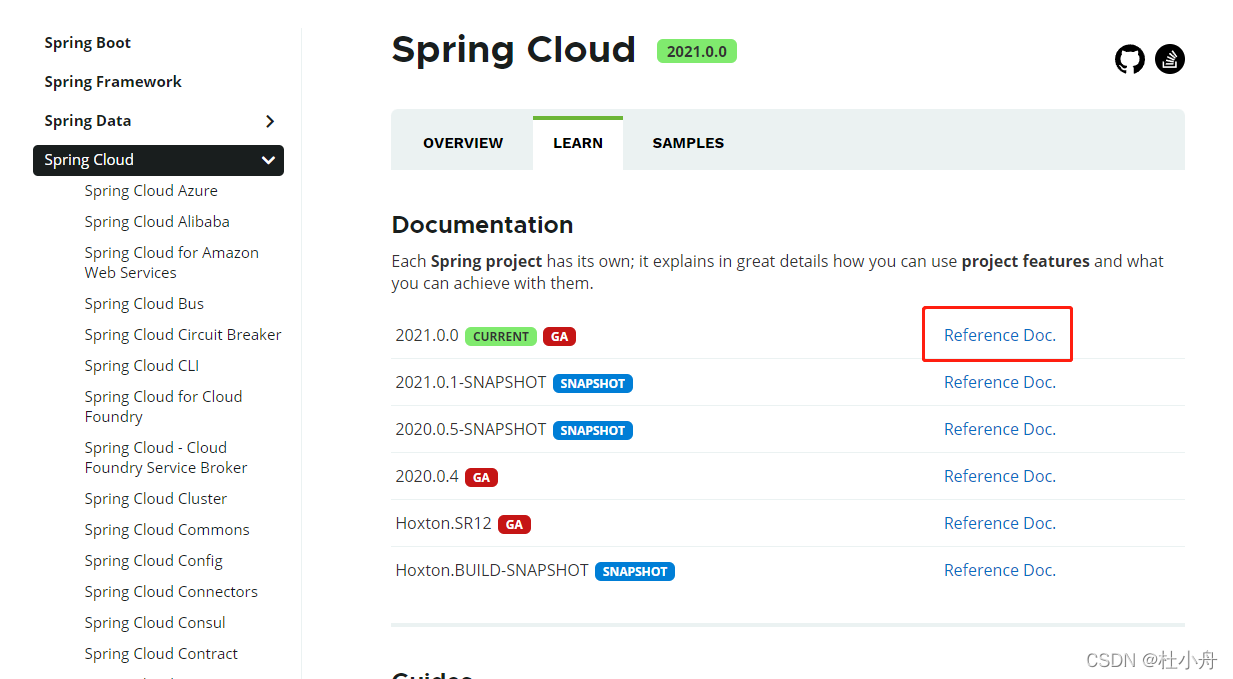Open Spring Cloud Config project

(x=154, y=561)
